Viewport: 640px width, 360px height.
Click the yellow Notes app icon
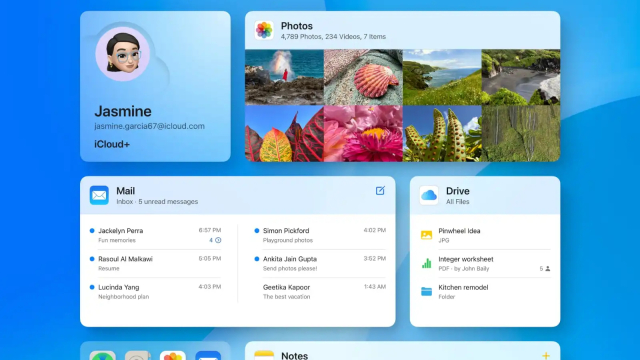click(264, 355)
